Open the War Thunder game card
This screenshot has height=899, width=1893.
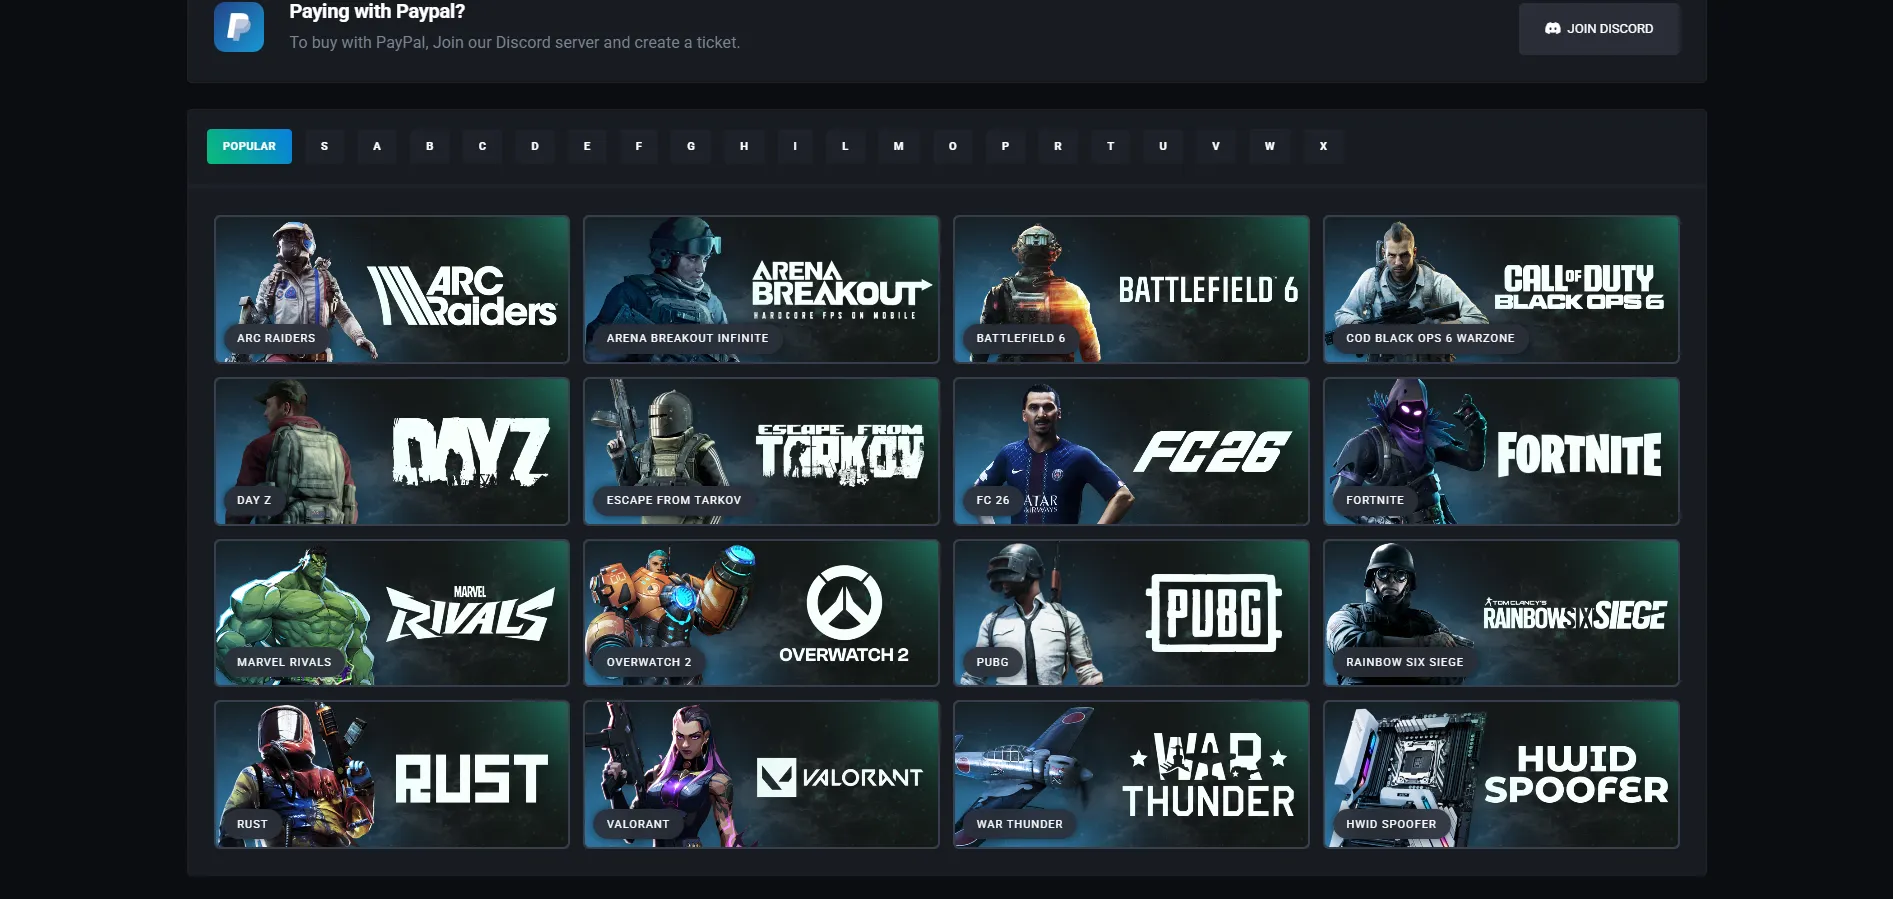coord(1131,774)
